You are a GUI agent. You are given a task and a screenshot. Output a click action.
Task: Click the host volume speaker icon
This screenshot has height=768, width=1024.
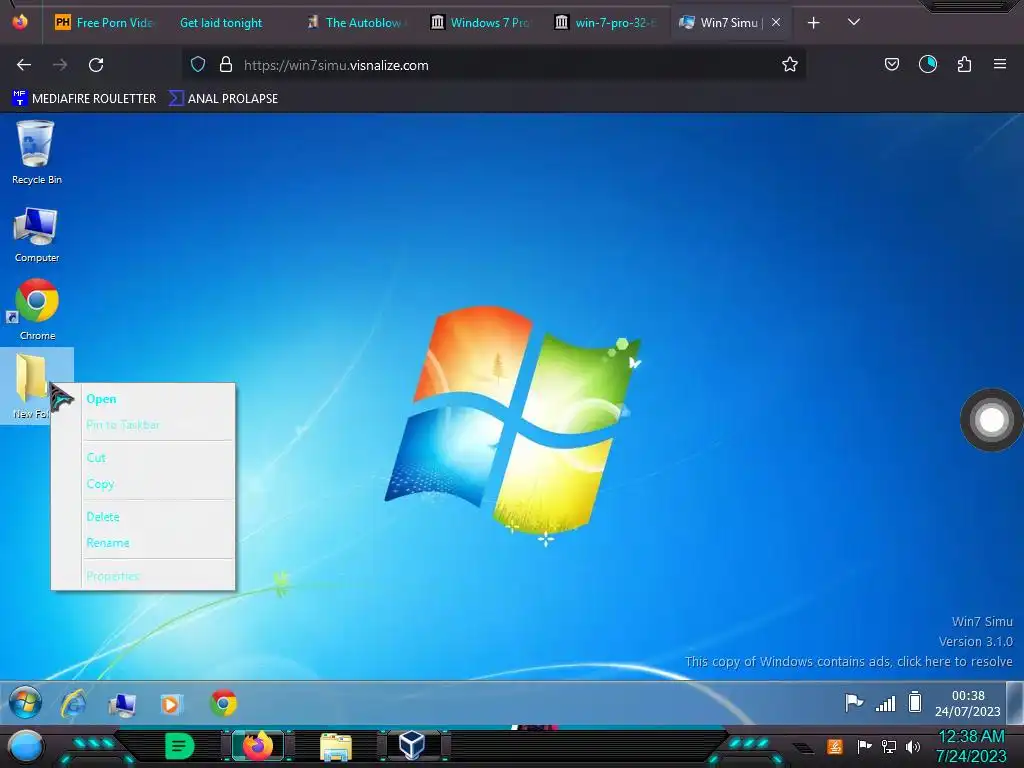click(912, 746)
